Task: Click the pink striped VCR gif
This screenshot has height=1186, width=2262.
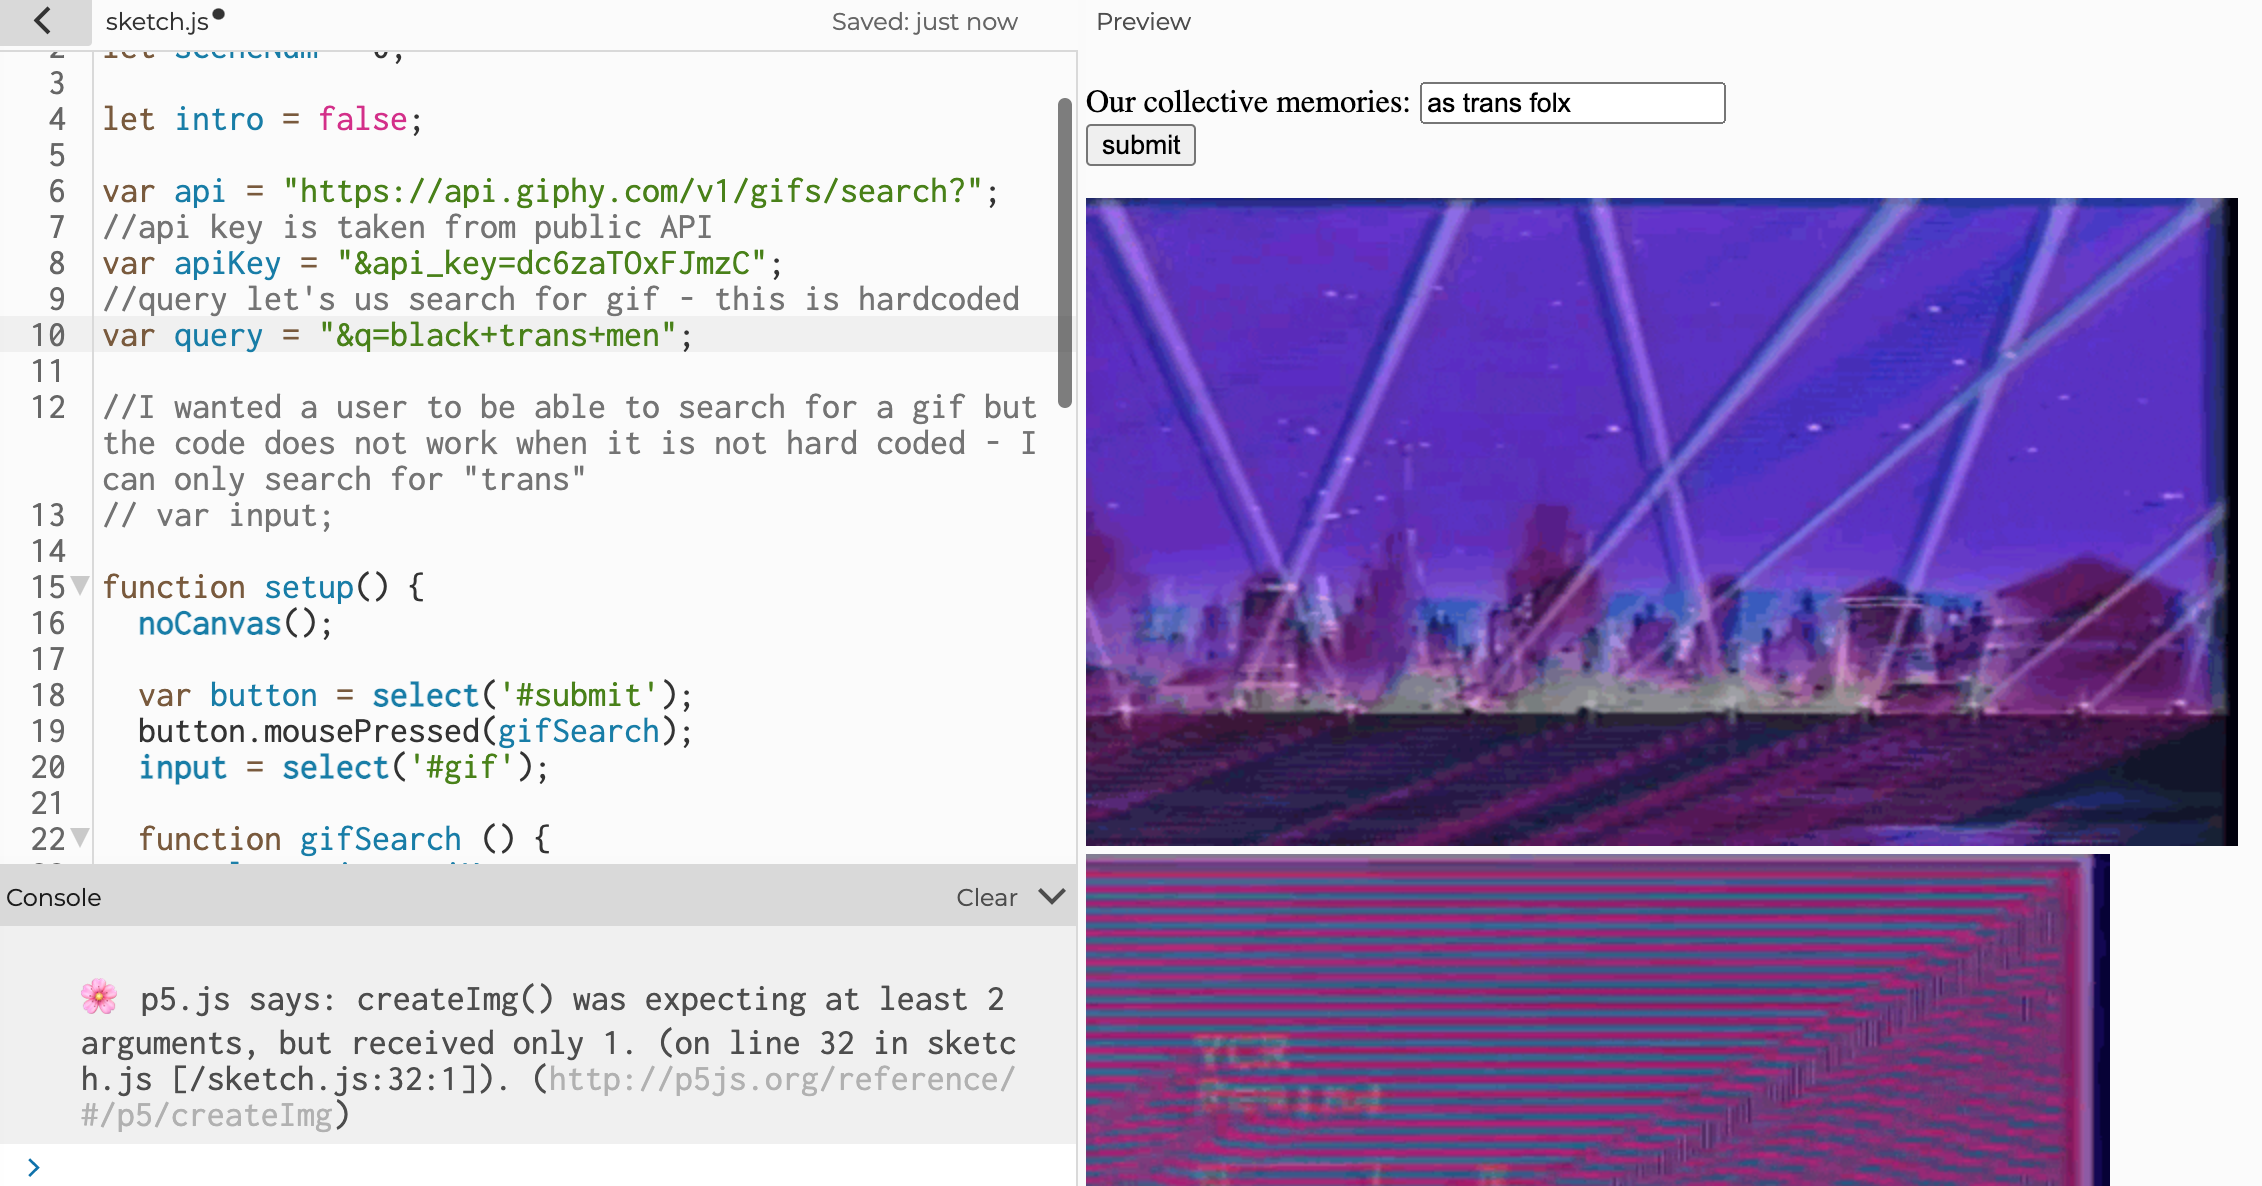Action: click(1597, 1020)
